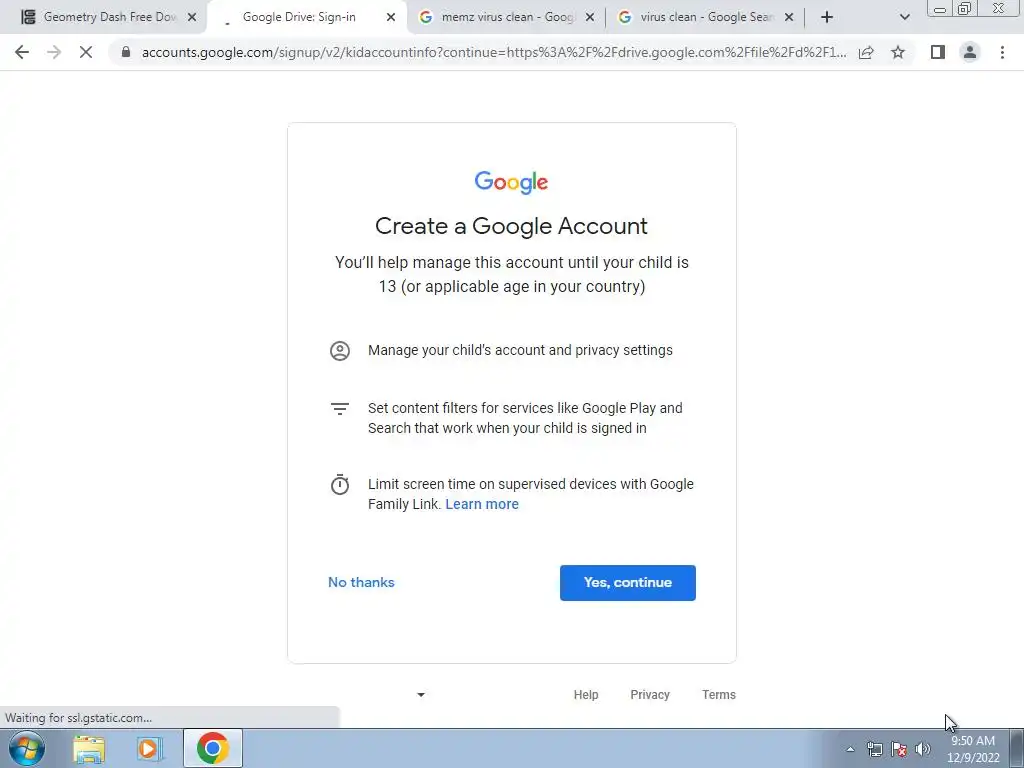Open the Chrome three-dot menu
The width and height of the screenshot is (1024, 768).
pos(1002,52)
